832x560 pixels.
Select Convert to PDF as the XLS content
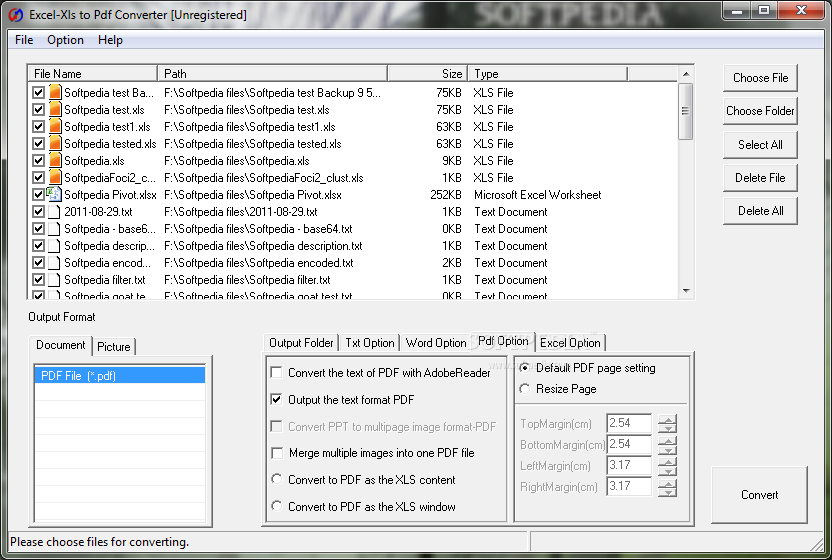[x=276, y=479]
